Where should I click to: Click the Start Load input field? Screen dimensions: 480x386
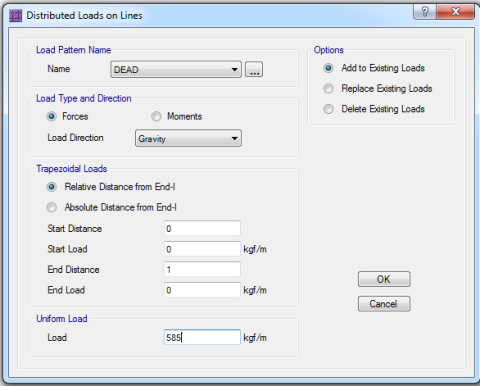202,249
